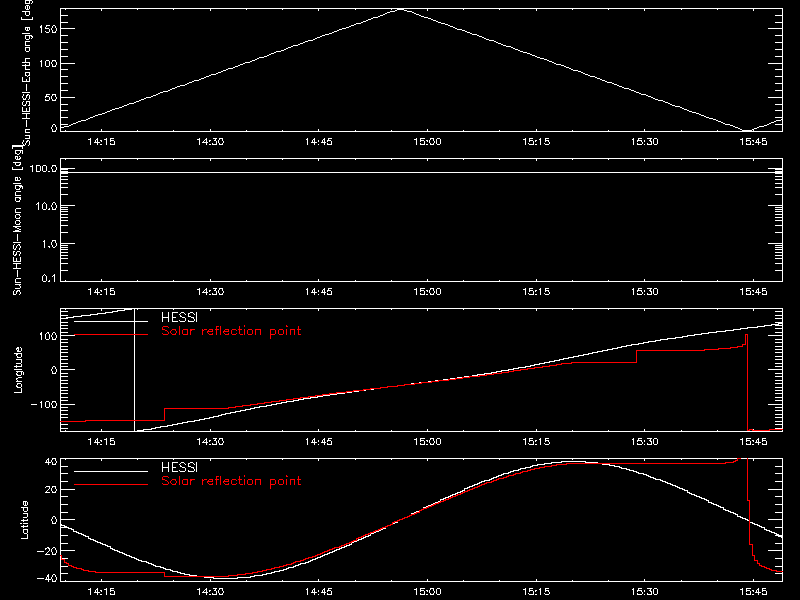Select Solar reflection point legend in Latitude plot

pyautogui.click(x=231, y=481)
